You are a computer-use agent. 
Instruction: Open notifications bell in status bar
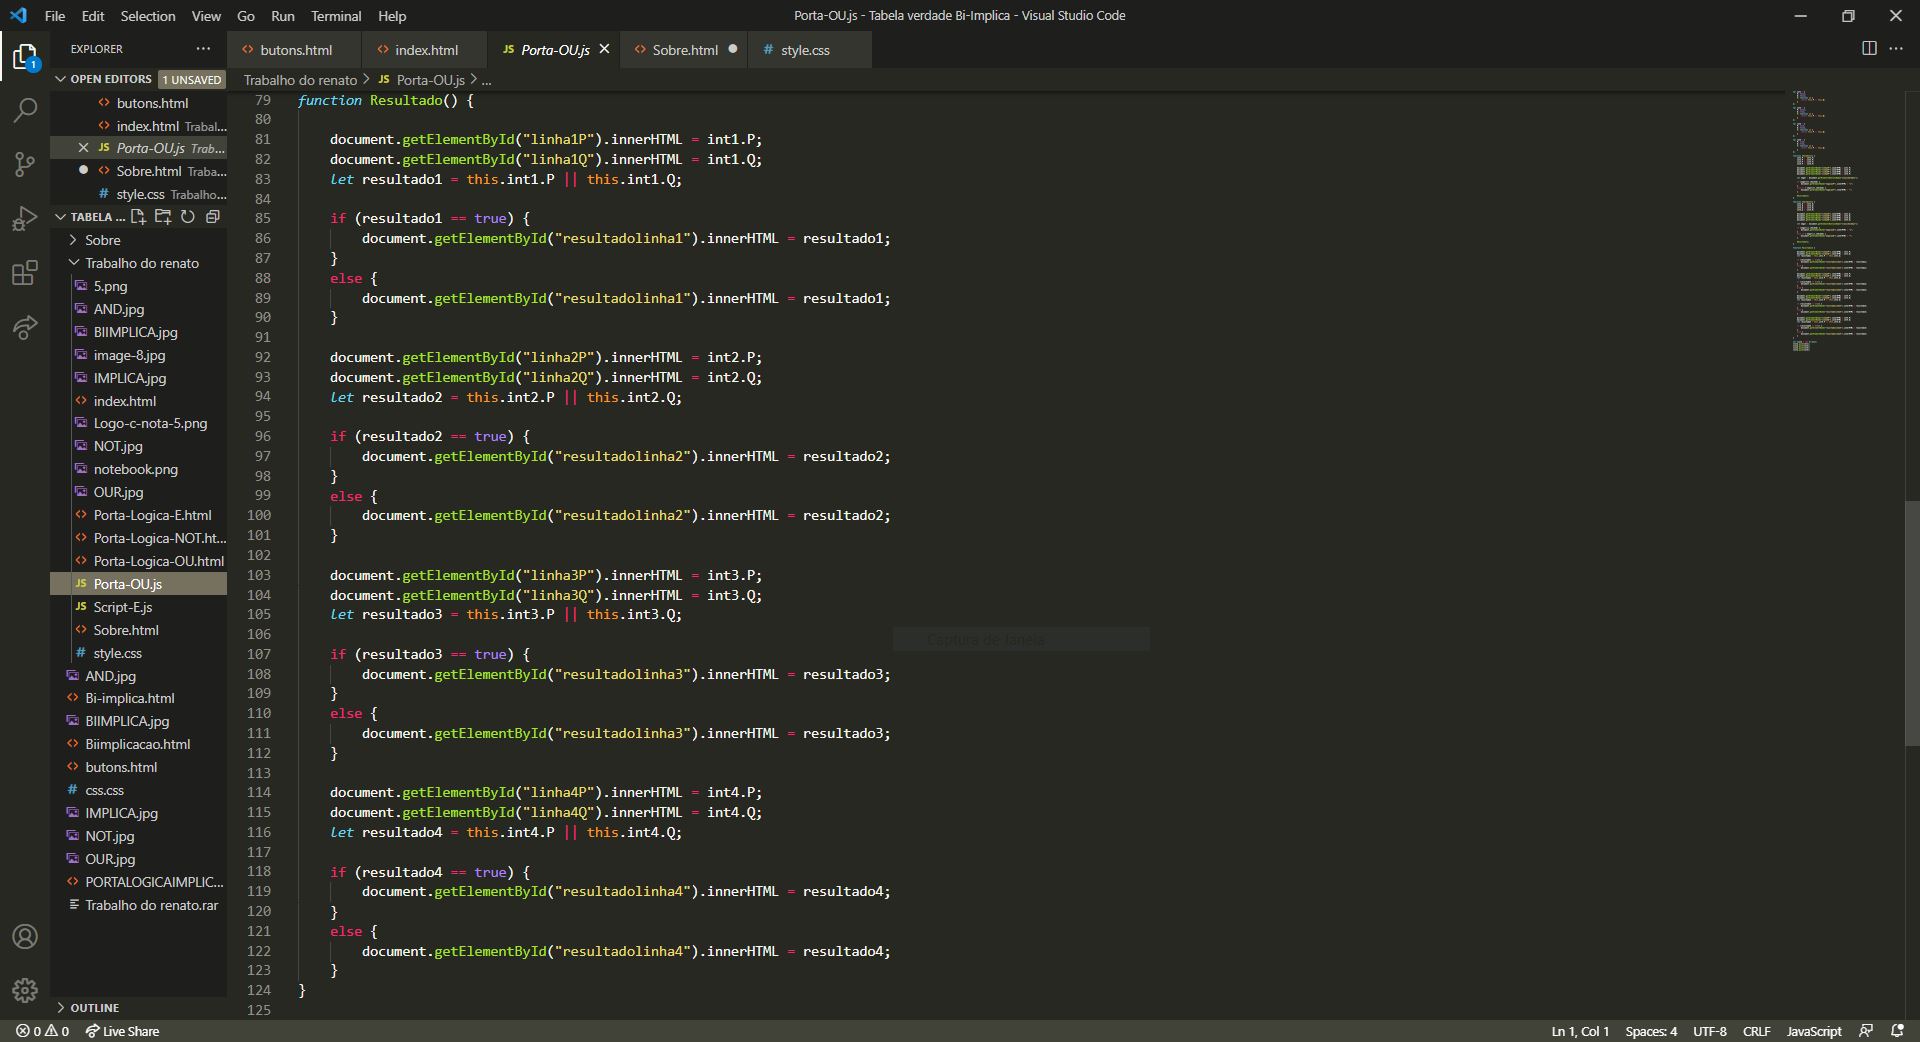tap(1897, 1031)
